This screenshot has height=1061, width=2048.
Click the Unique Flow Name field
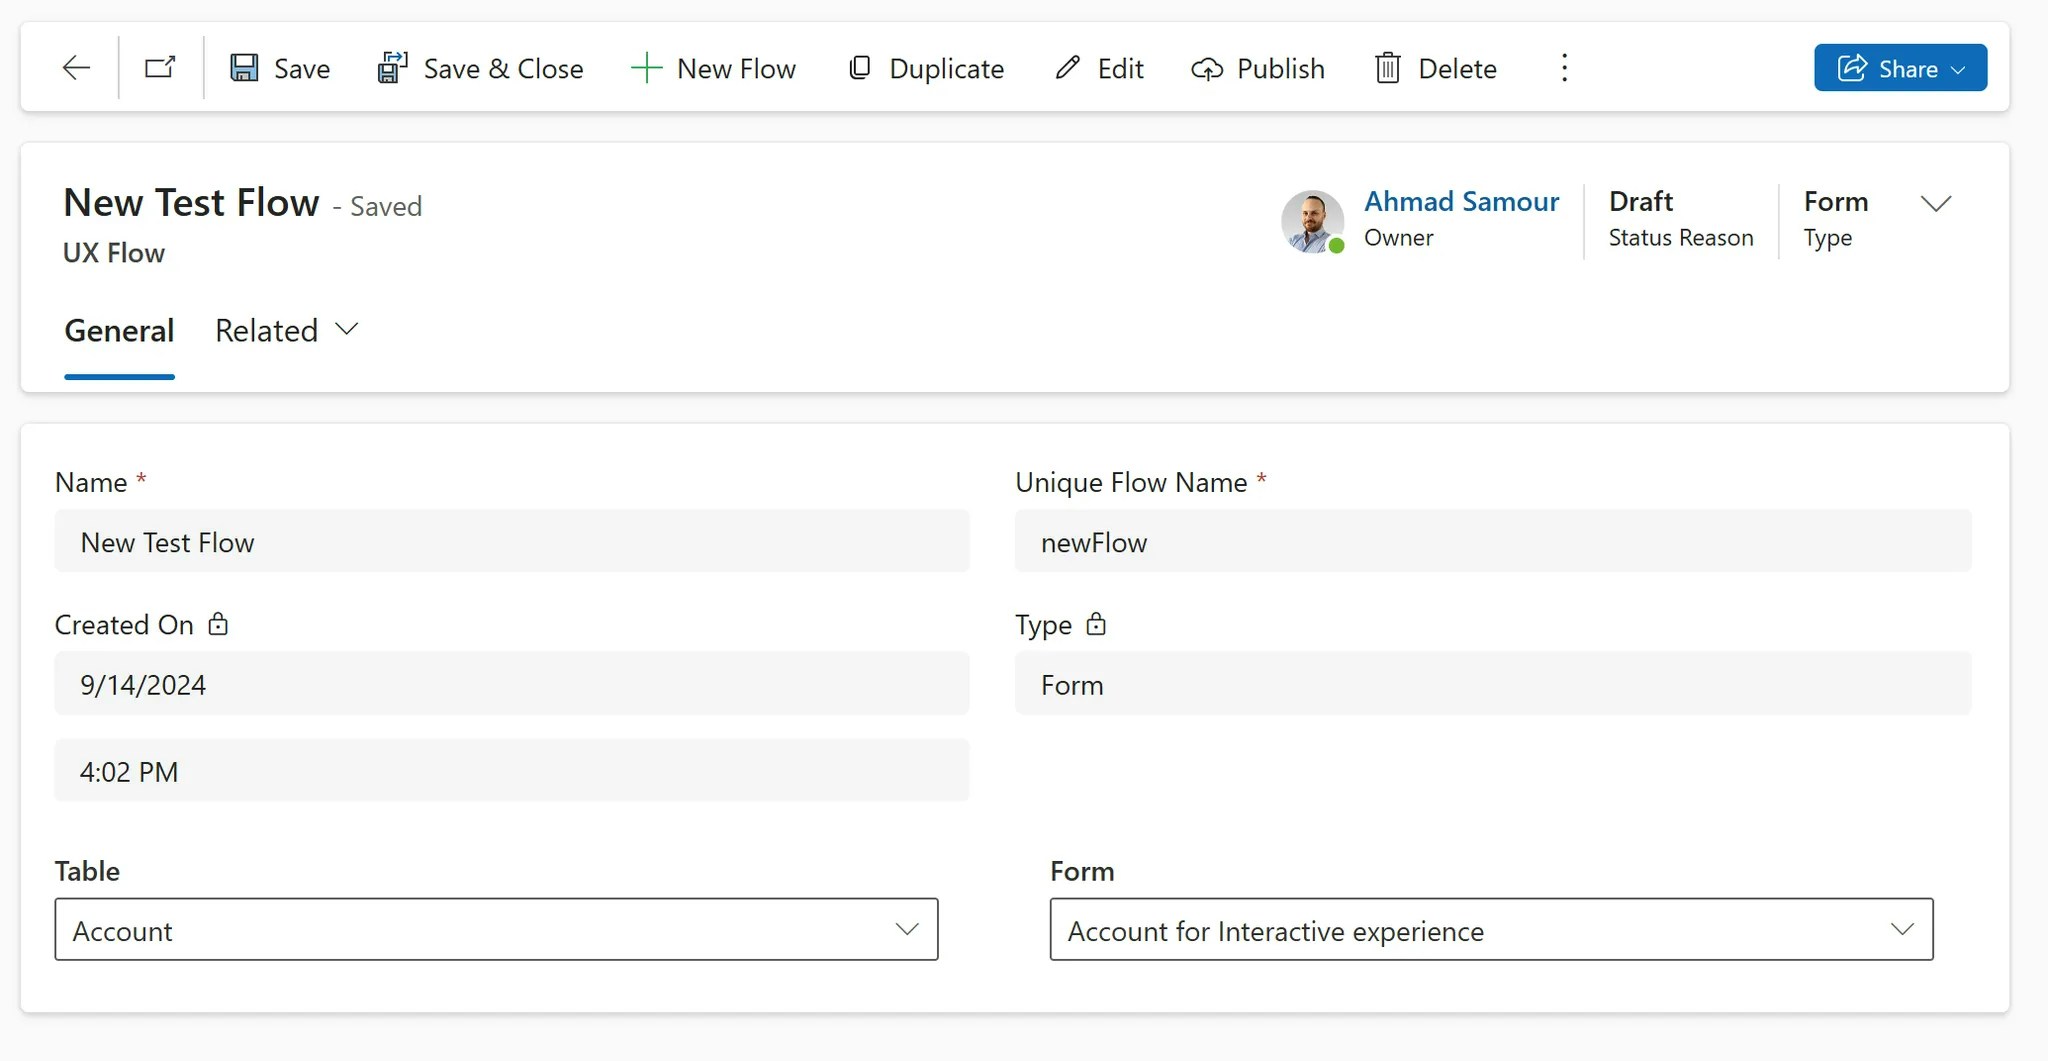1492,542
